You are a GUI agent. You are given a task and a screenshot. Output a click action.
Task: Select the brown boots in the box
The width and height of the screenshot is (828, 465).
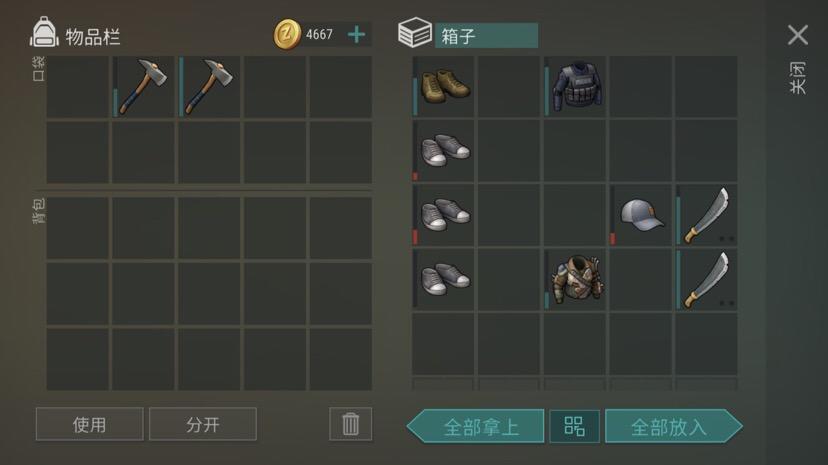(x=444, y=87)
